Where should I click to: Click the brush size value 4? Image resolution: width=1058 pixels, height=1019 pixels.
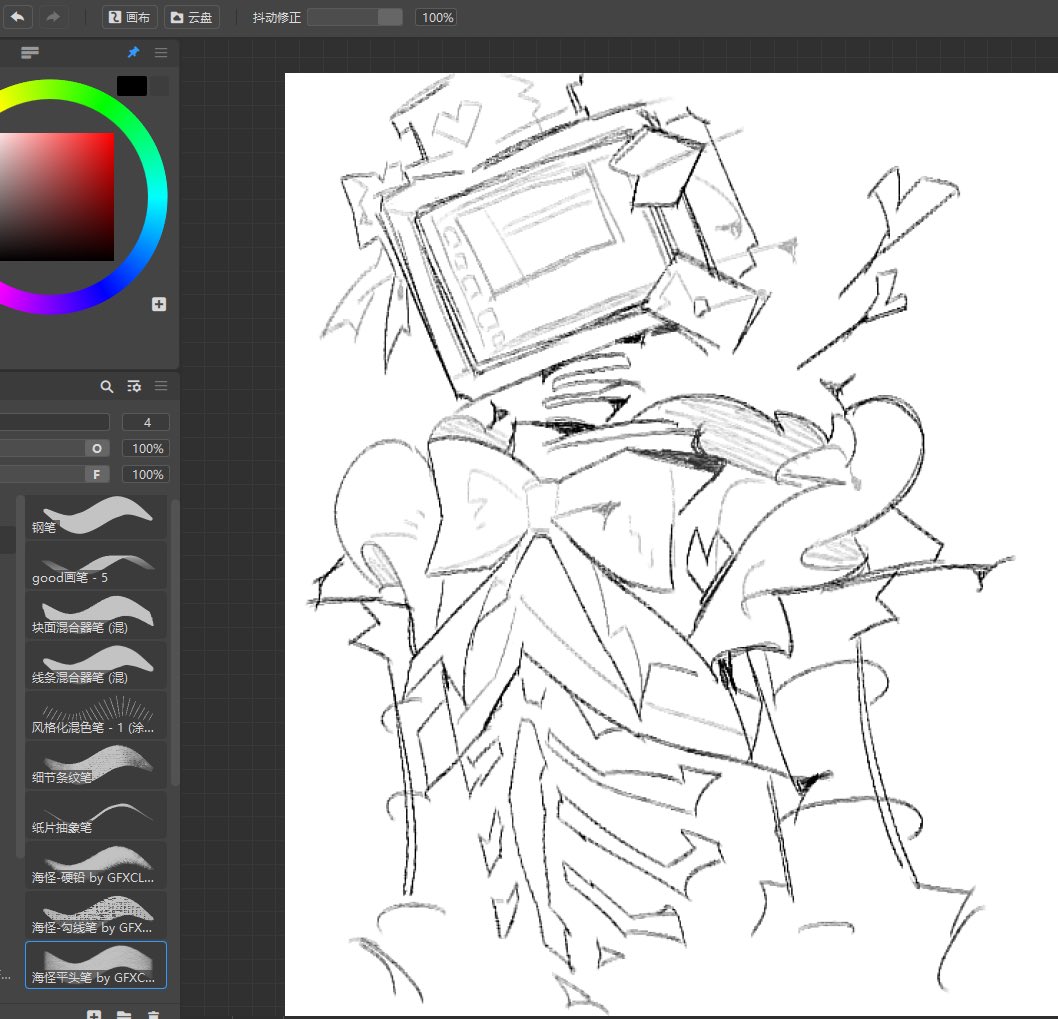click(146, 422)
